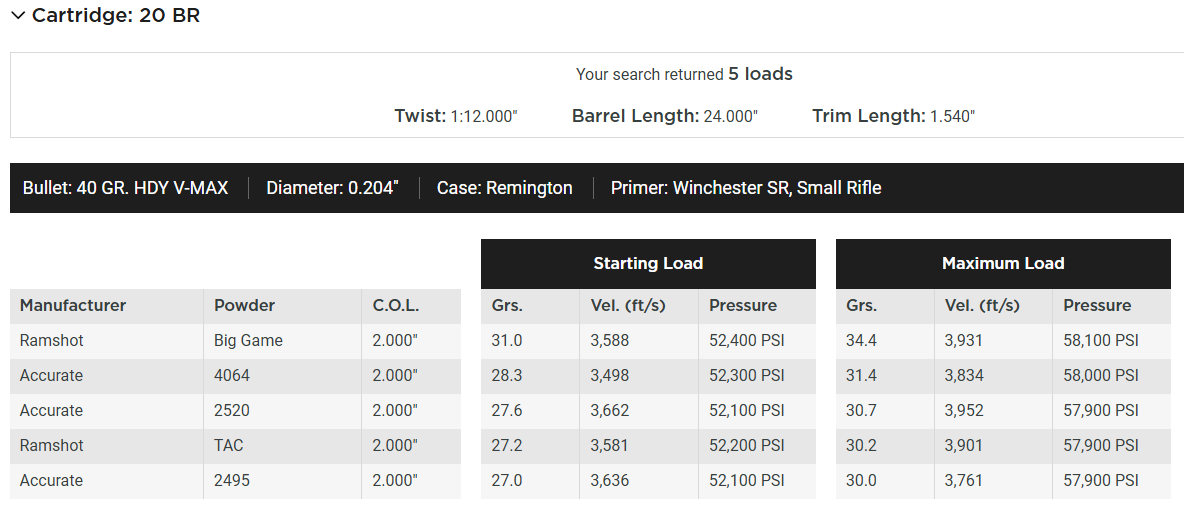
Task: Select the Maximum Load header
Action: pyautogui.click(x=1003, y=263)
